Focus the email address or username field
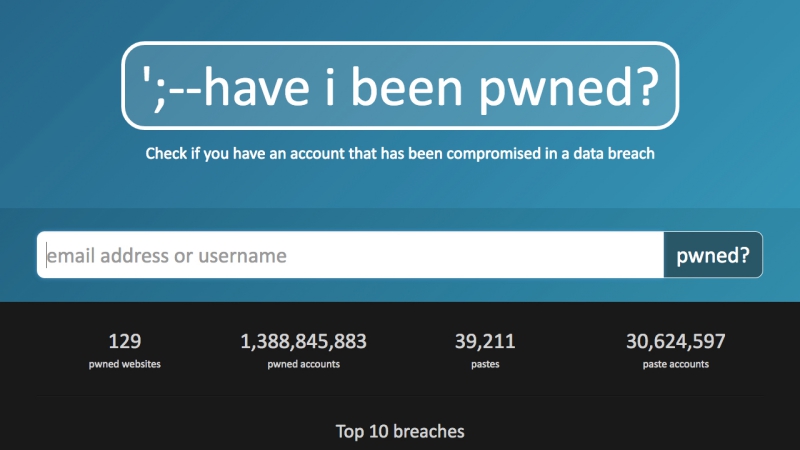Screen dimensions: 800x450 pos(350,256)
